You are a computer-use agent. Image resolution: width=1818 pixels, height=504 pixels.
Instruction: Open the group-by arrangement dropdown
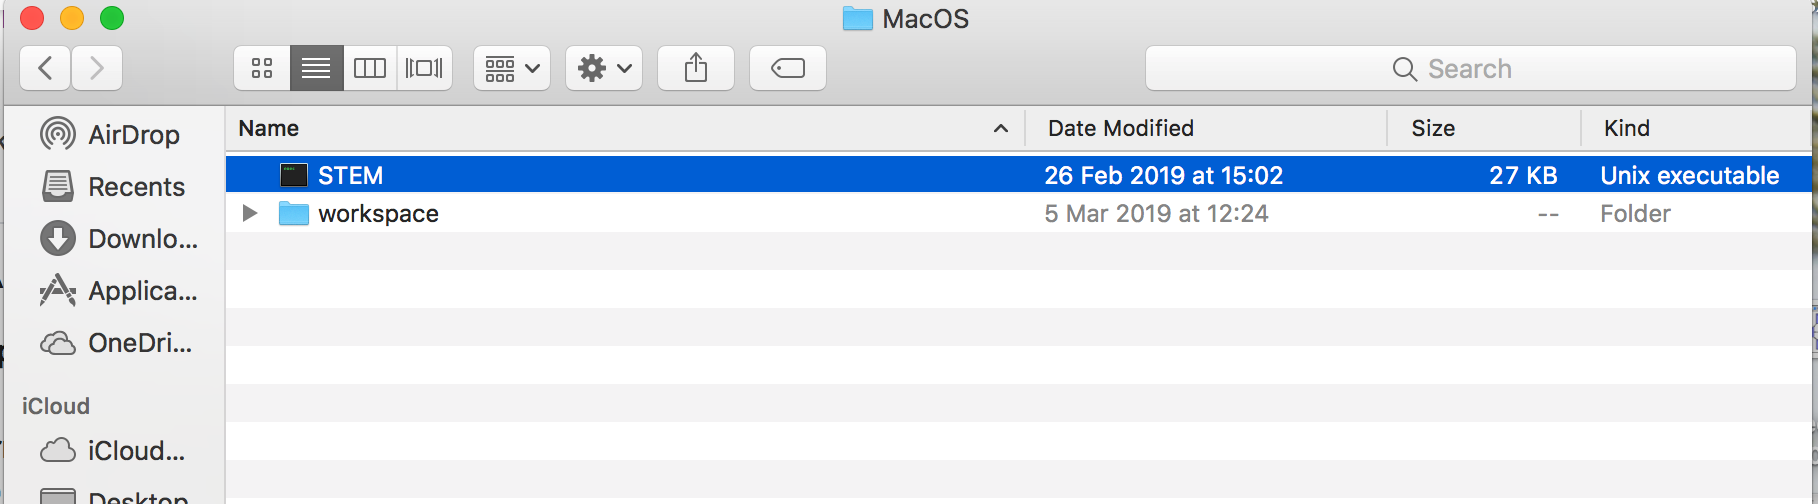pyautogui.click(x=512, y=68)
